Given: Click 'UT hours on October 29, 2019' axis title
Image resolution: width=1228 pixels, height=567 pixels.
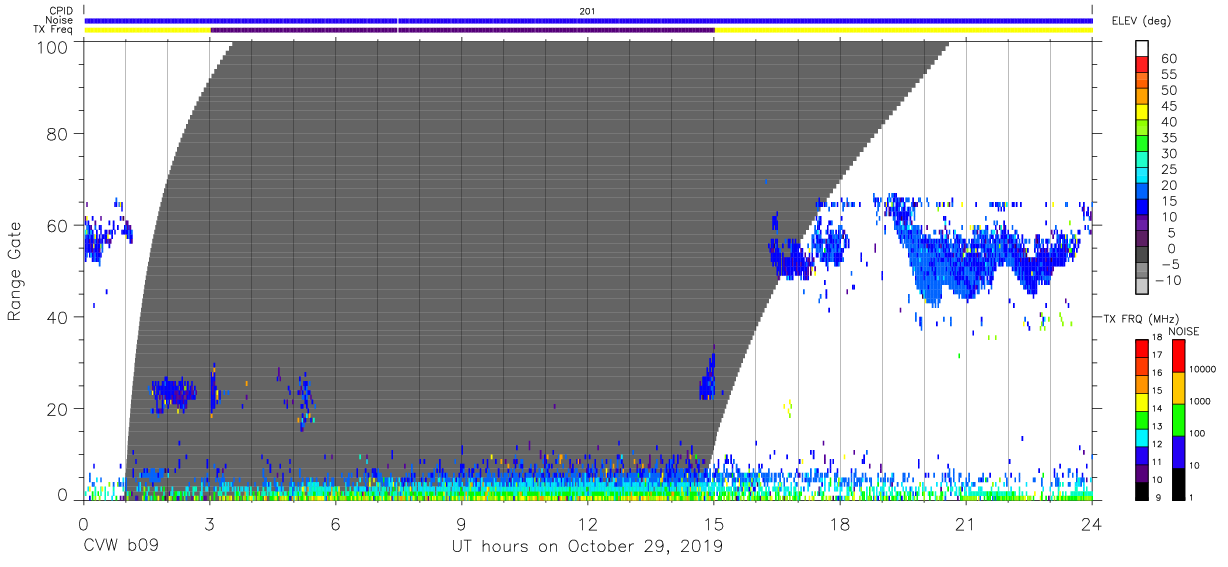Looking at the screenshot, I should [588, 548].
